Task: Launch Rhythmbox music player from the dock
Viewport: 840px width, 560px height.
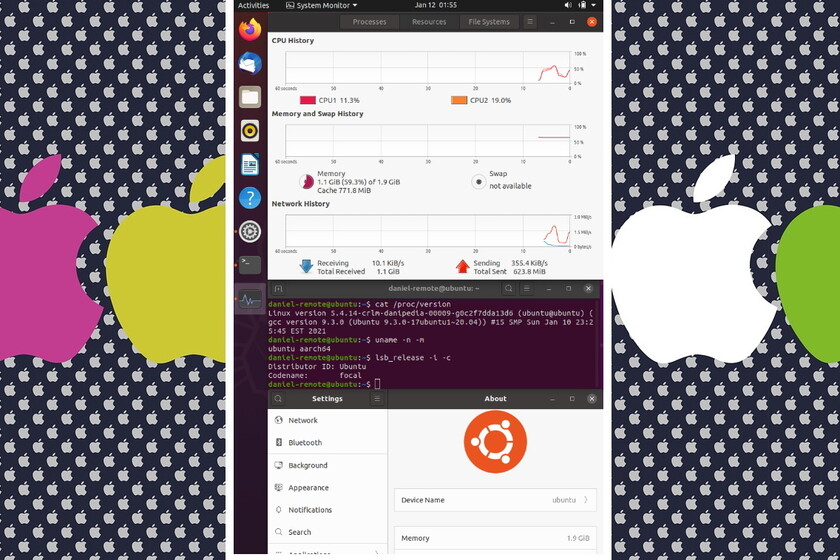Action: coord(250,131)
